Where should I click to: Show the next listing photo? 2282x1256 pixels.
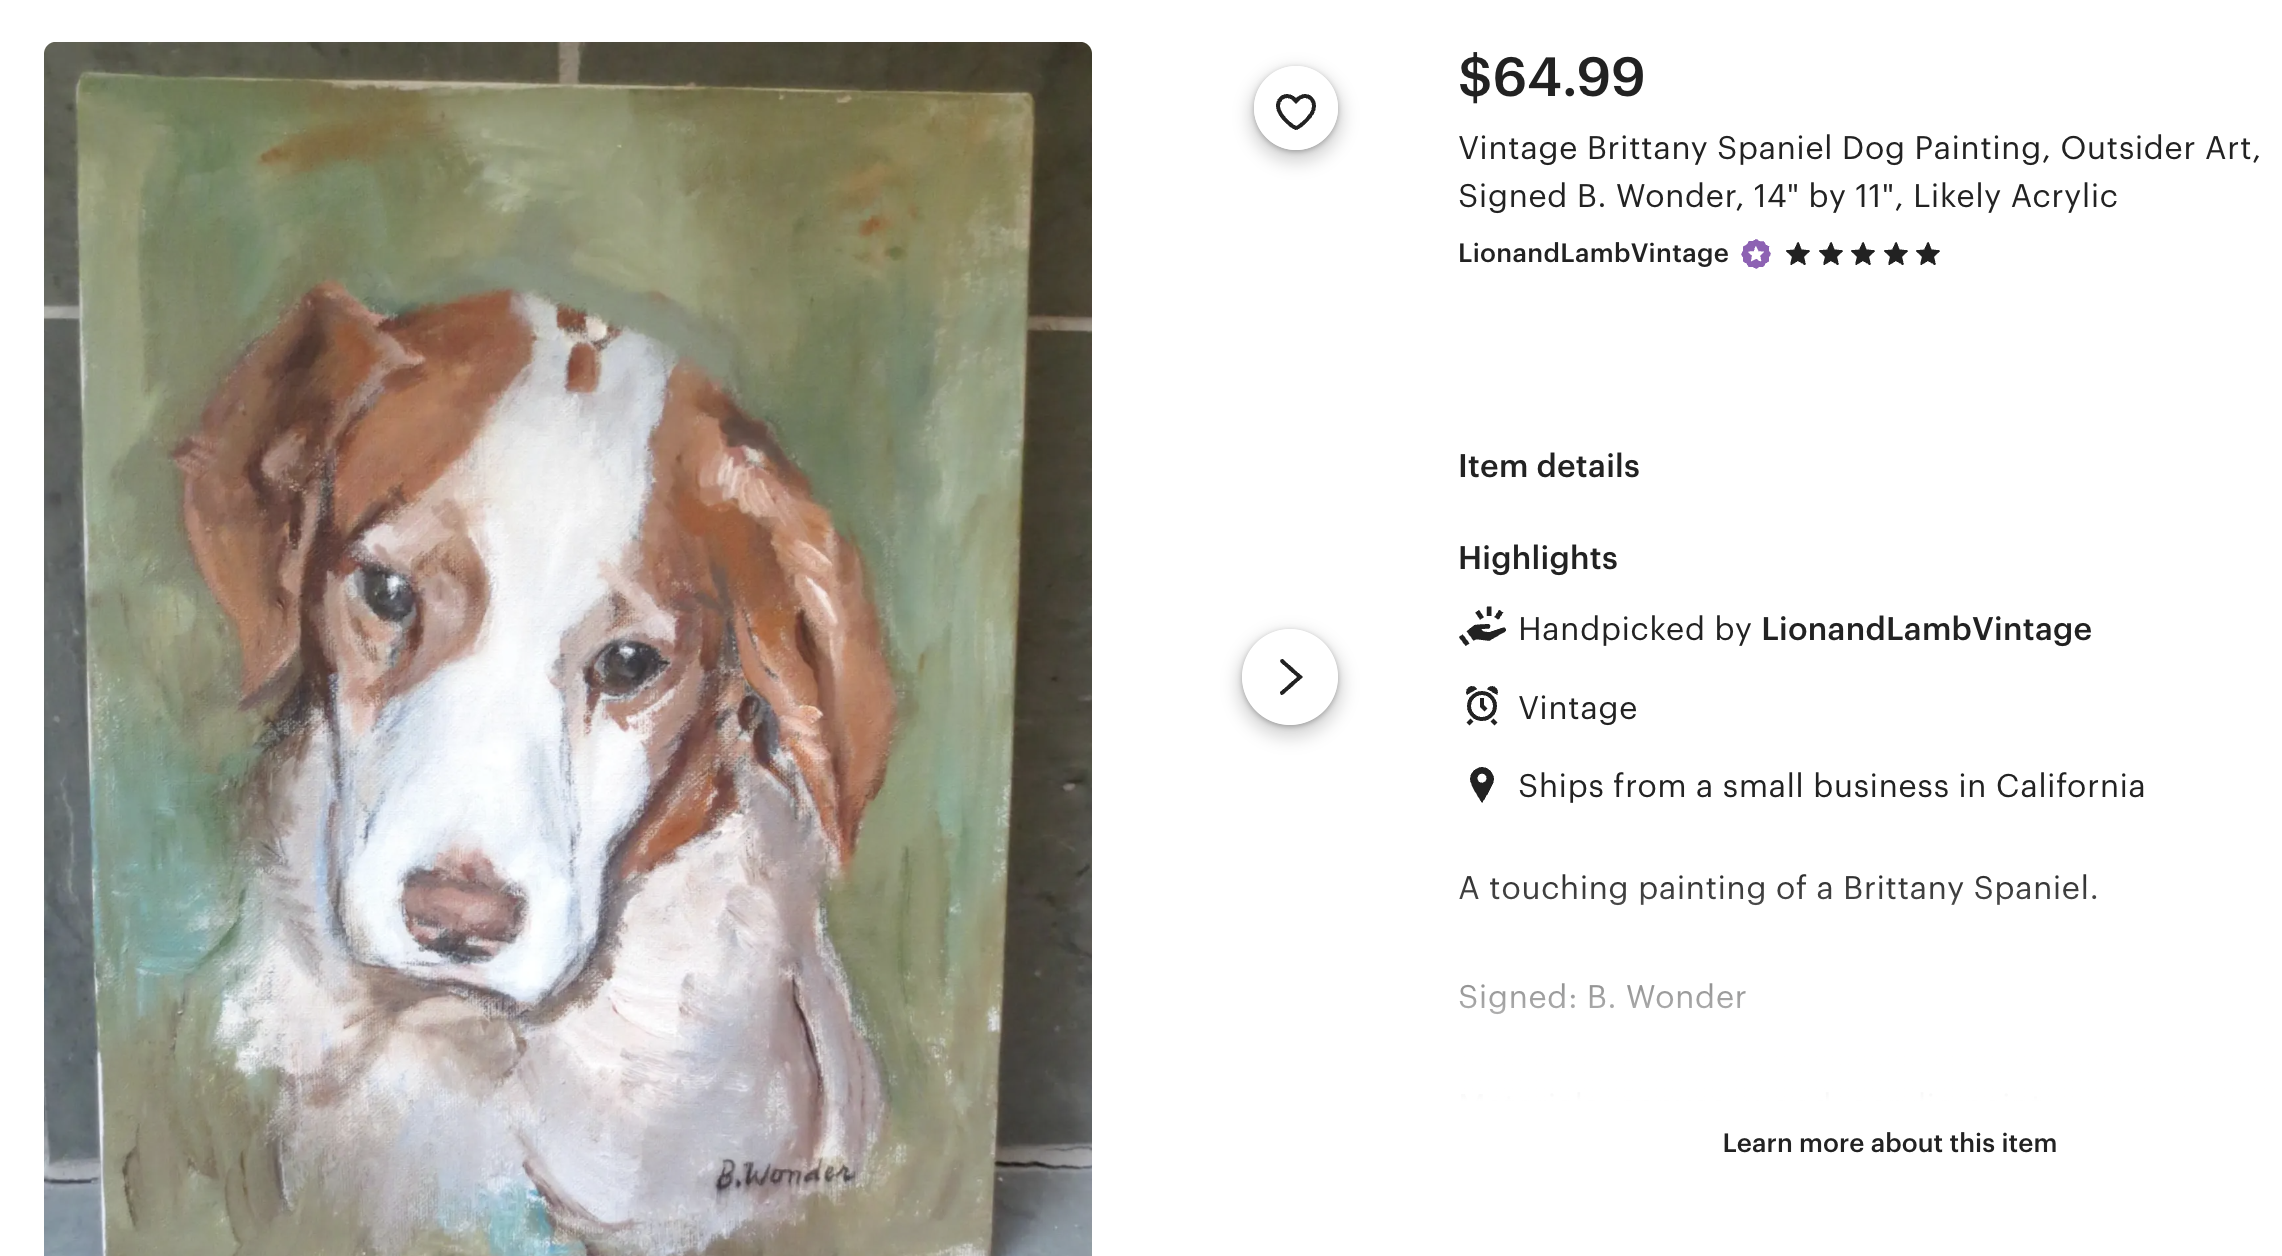tap(1290, 677)
